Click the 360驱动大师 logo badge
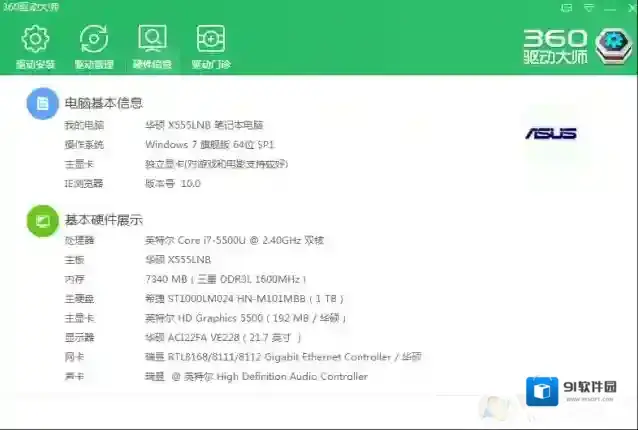The image size is (638, 430). 610,44
